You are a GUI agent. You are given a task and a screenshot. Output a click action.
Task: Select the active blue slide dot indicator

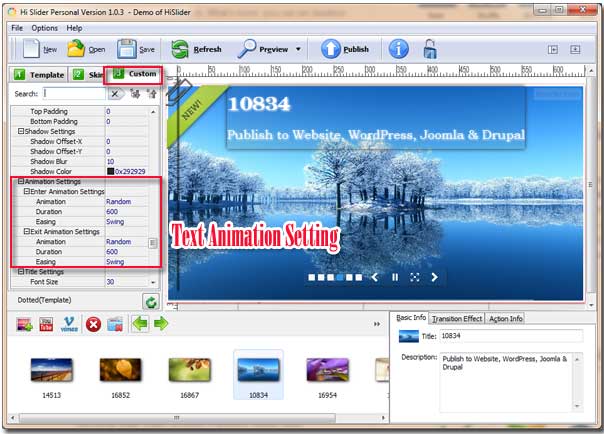(340, 277)
